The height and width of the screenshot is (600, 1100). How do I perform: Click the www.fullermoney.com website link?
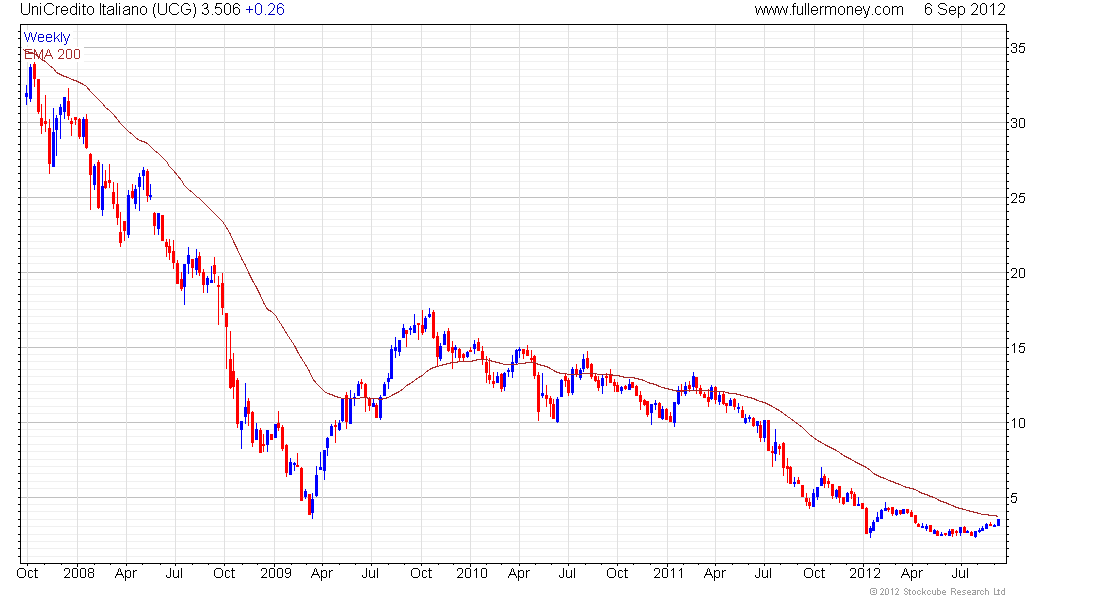(x=829, y=10)
